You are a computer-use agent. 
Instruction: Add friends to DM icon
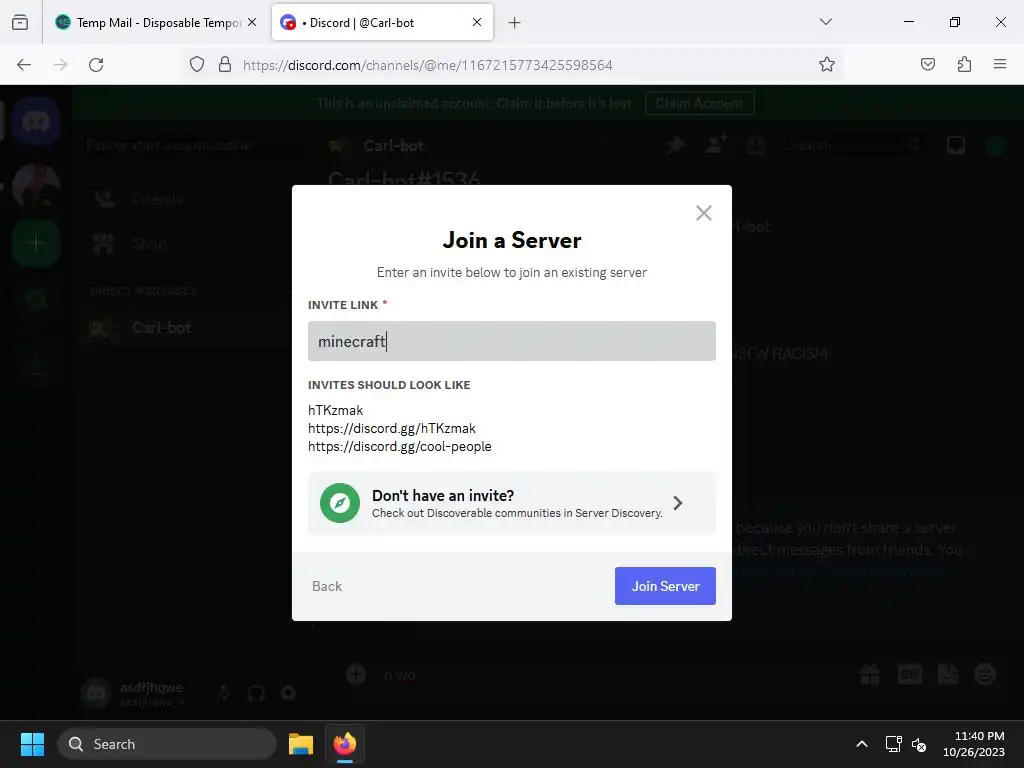(716, 144)
